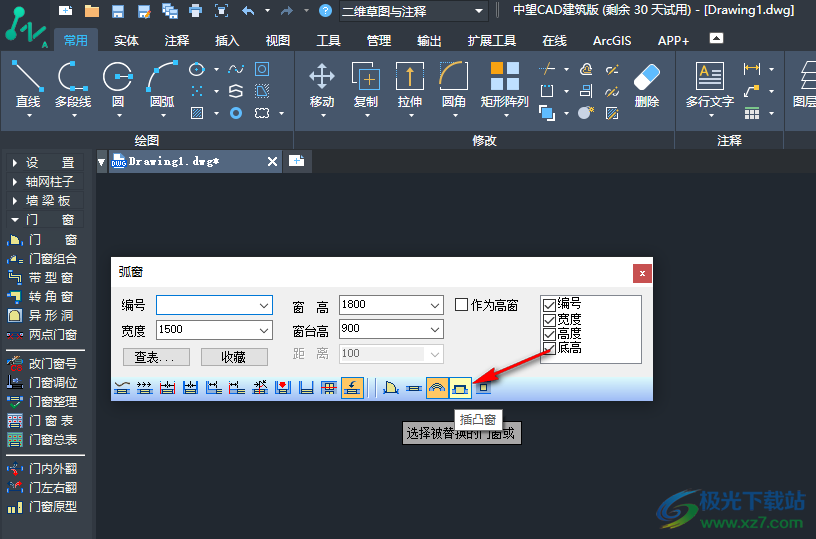Click the save icon in quick access toolbar

click(x=118, y=10)
